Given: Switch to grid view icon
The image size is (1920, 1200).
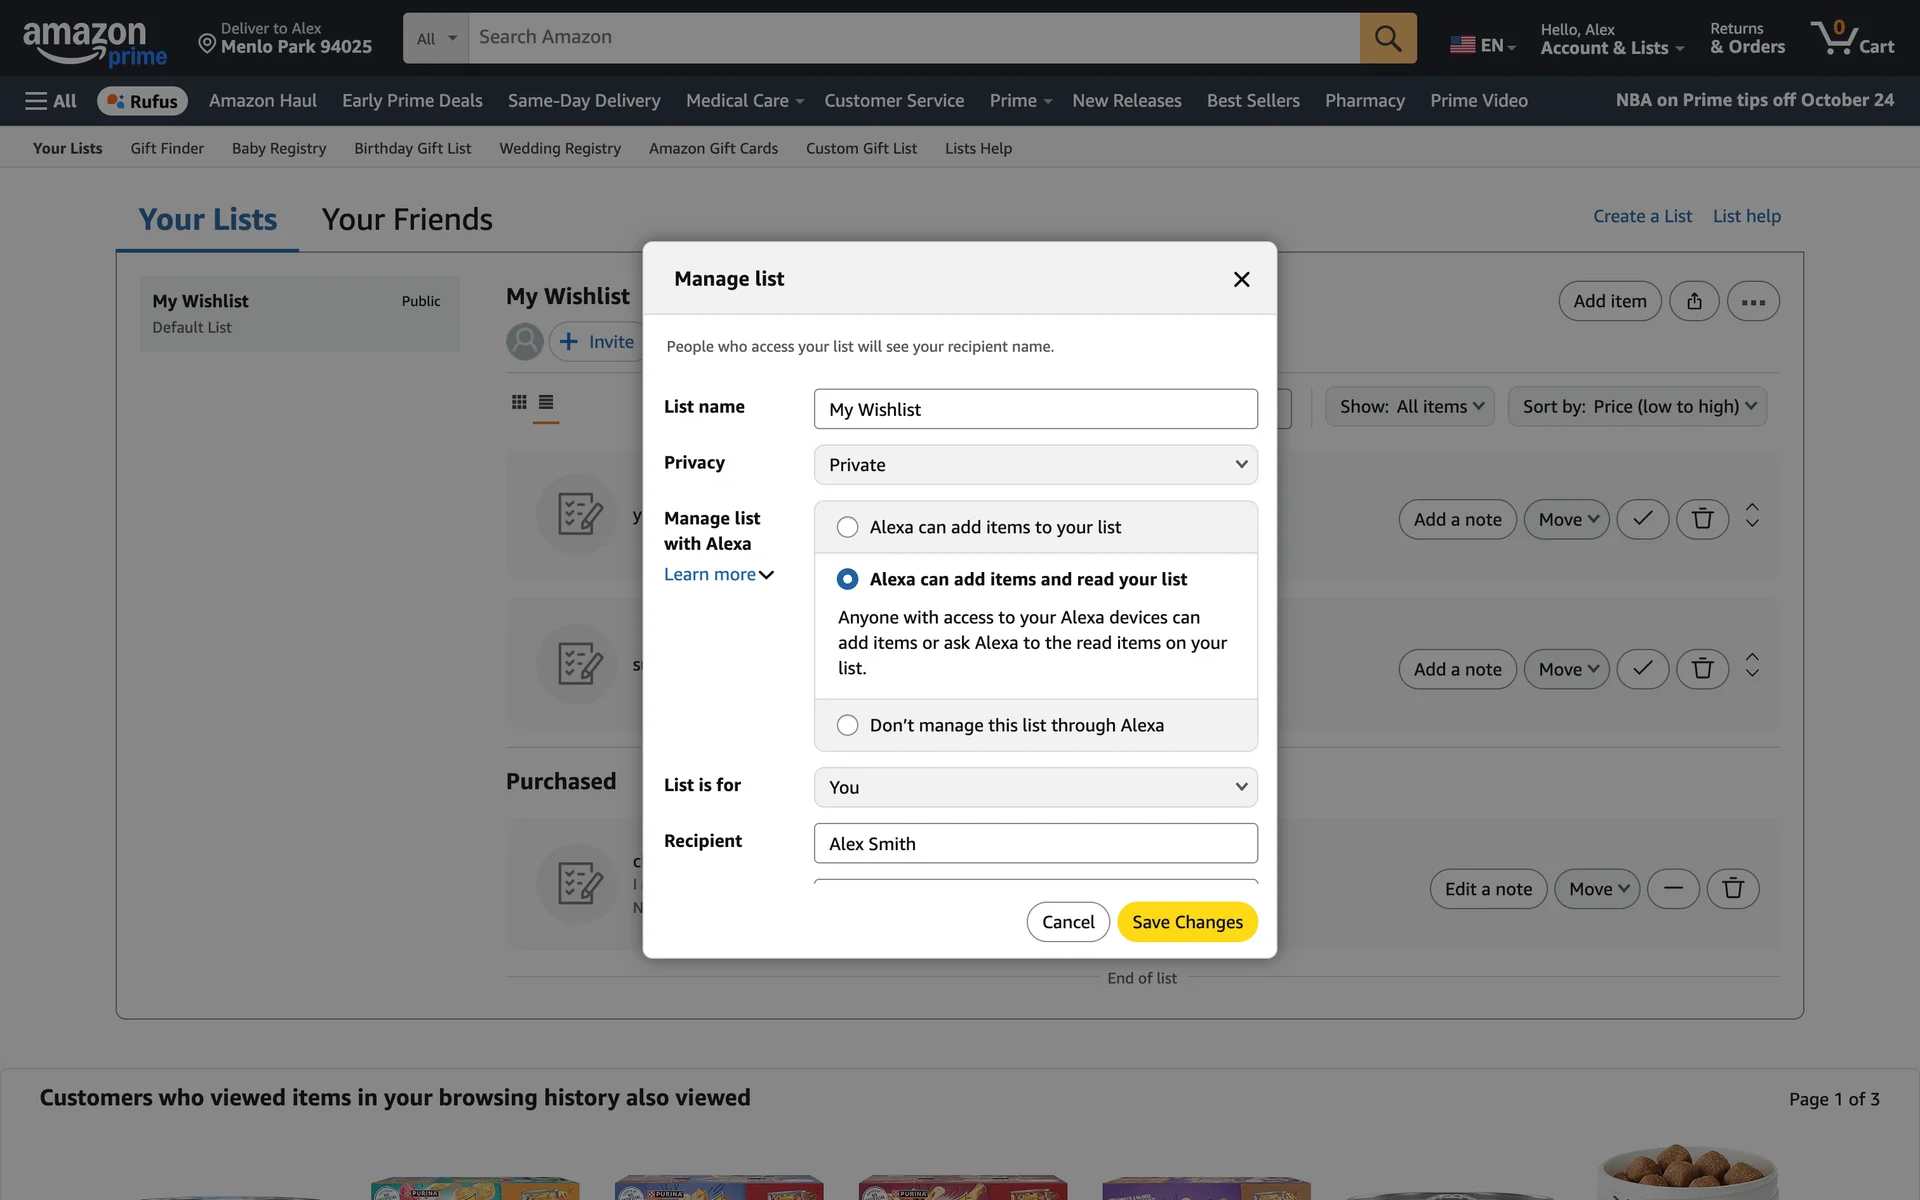Looking at the screenshot, I should (x=519, y=402).
